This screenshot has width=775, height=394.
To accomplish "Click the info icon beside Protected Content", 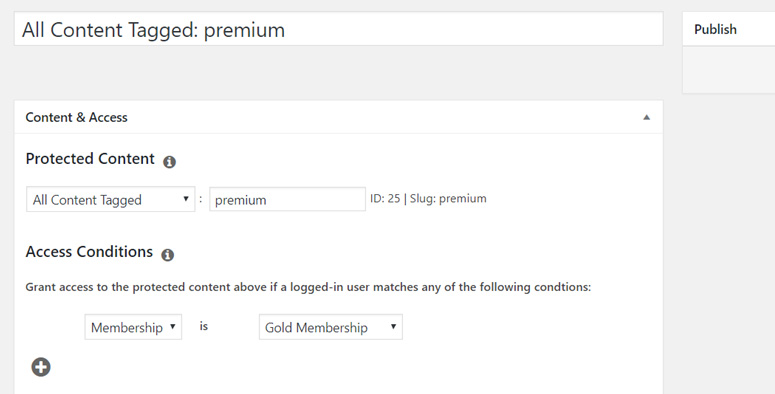I will coord(170,162).
